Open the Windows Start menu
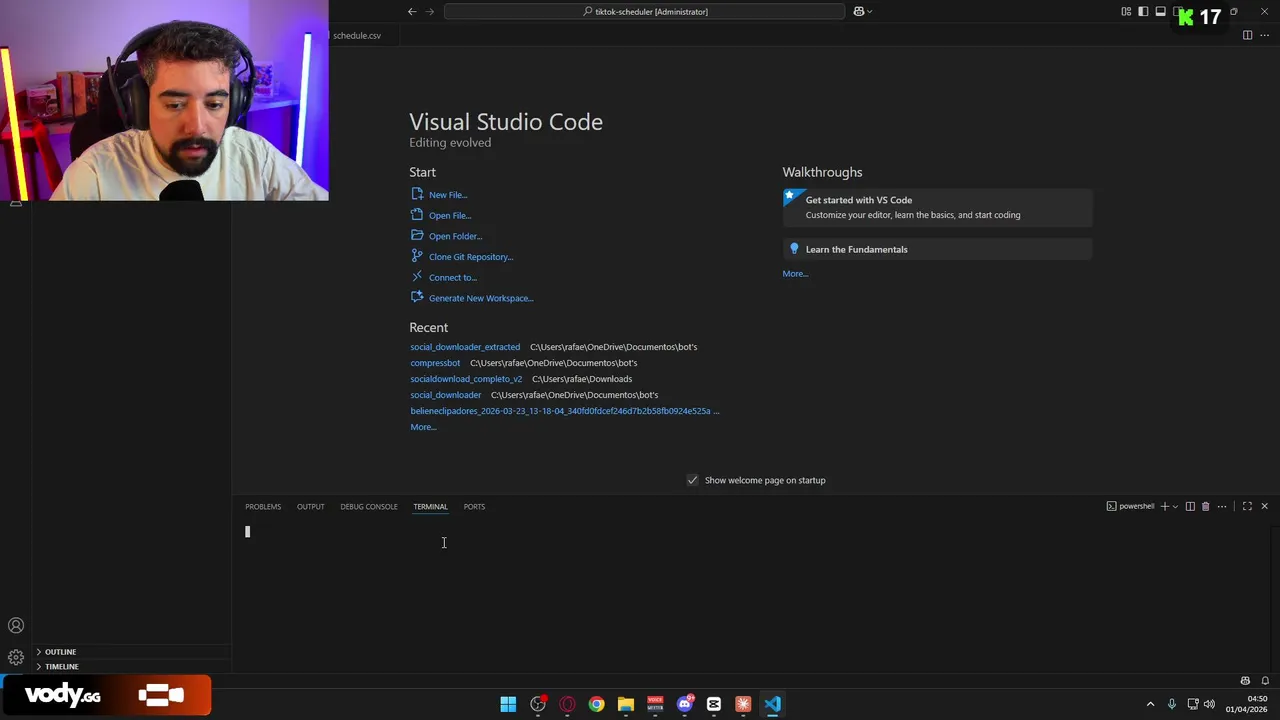1280x720 pixels. tap(508, 704)
